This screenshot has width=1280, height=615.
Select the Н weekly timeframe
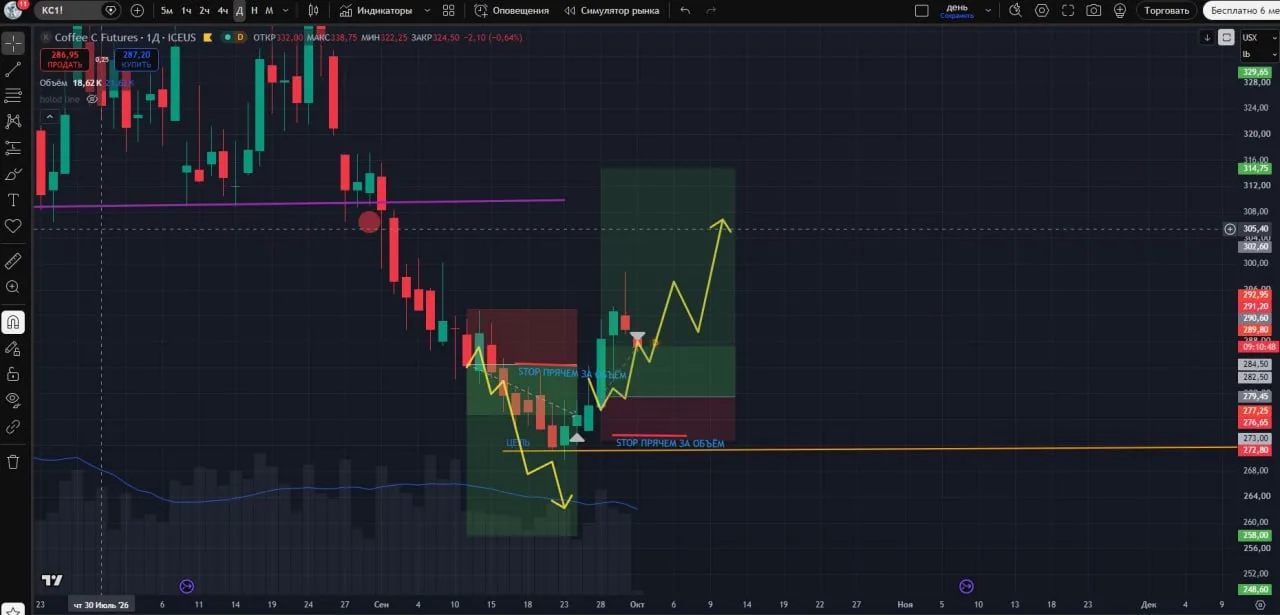coord(254,10)
